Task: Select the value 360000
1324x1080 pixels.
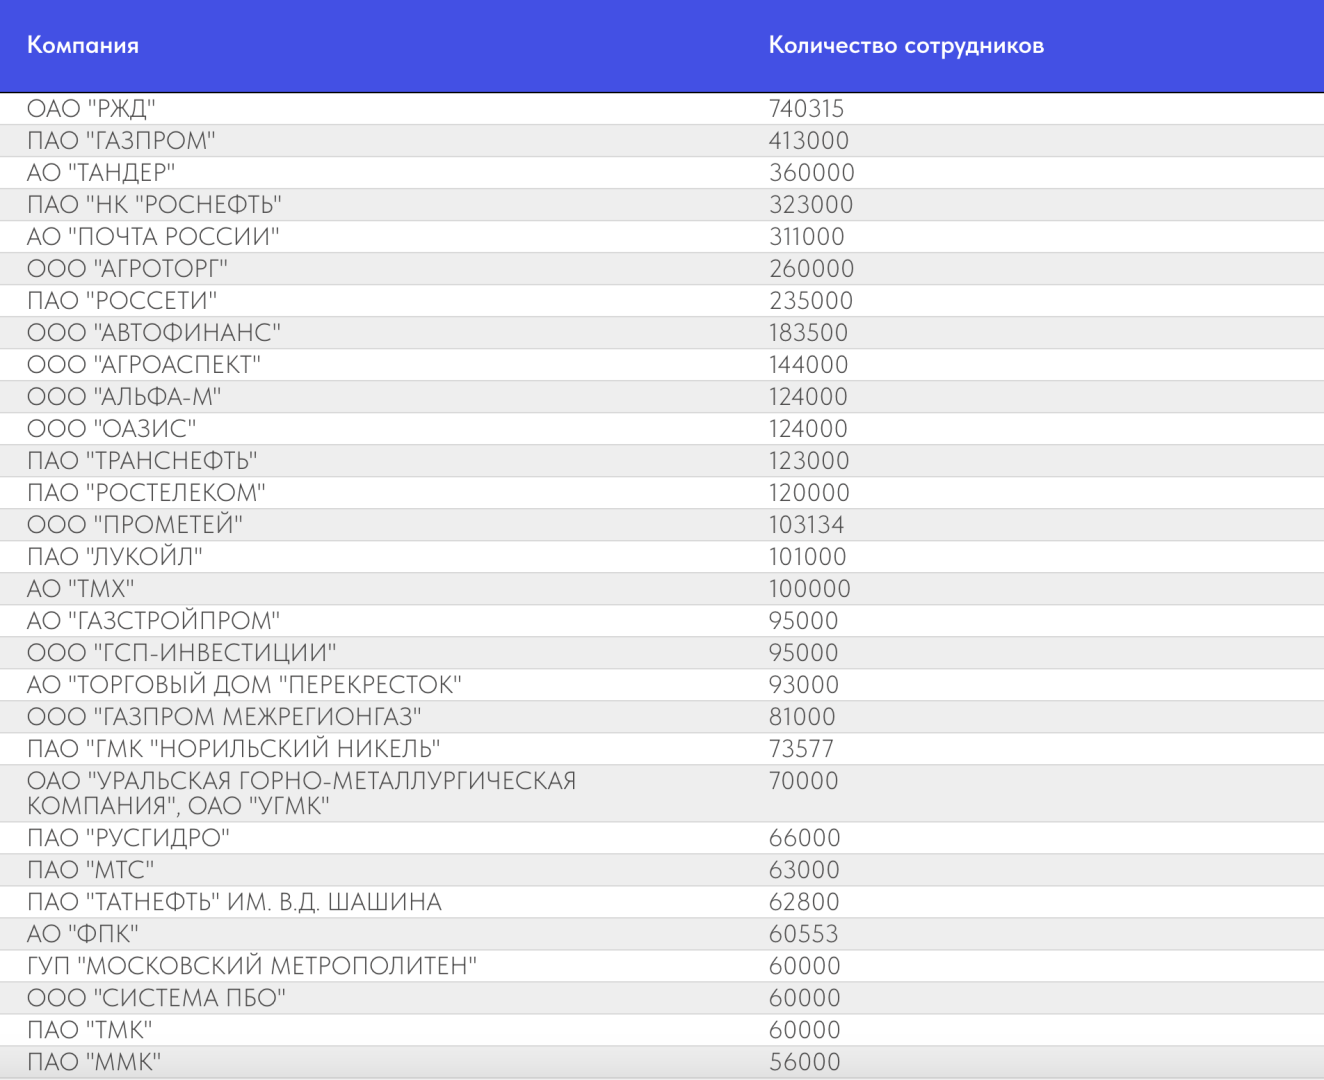Action: coord(811,172)
